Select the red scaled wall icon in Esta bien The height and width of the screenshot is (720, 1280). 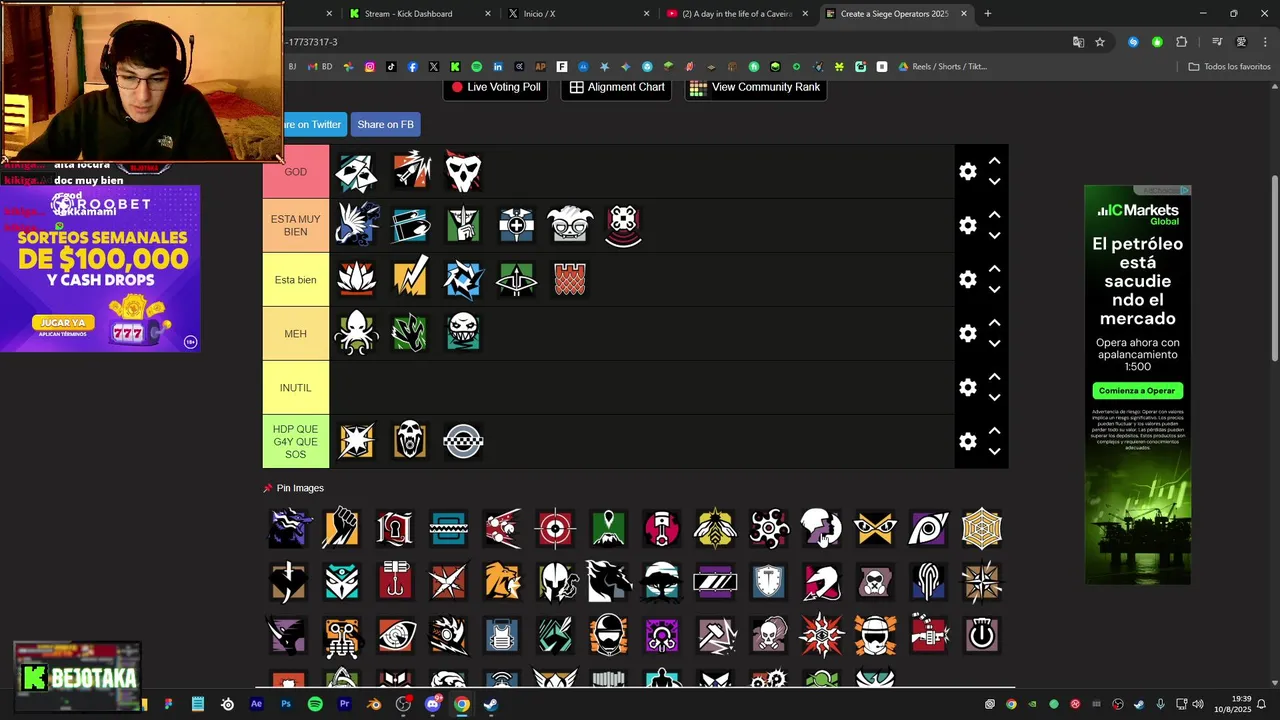(569, 279)
